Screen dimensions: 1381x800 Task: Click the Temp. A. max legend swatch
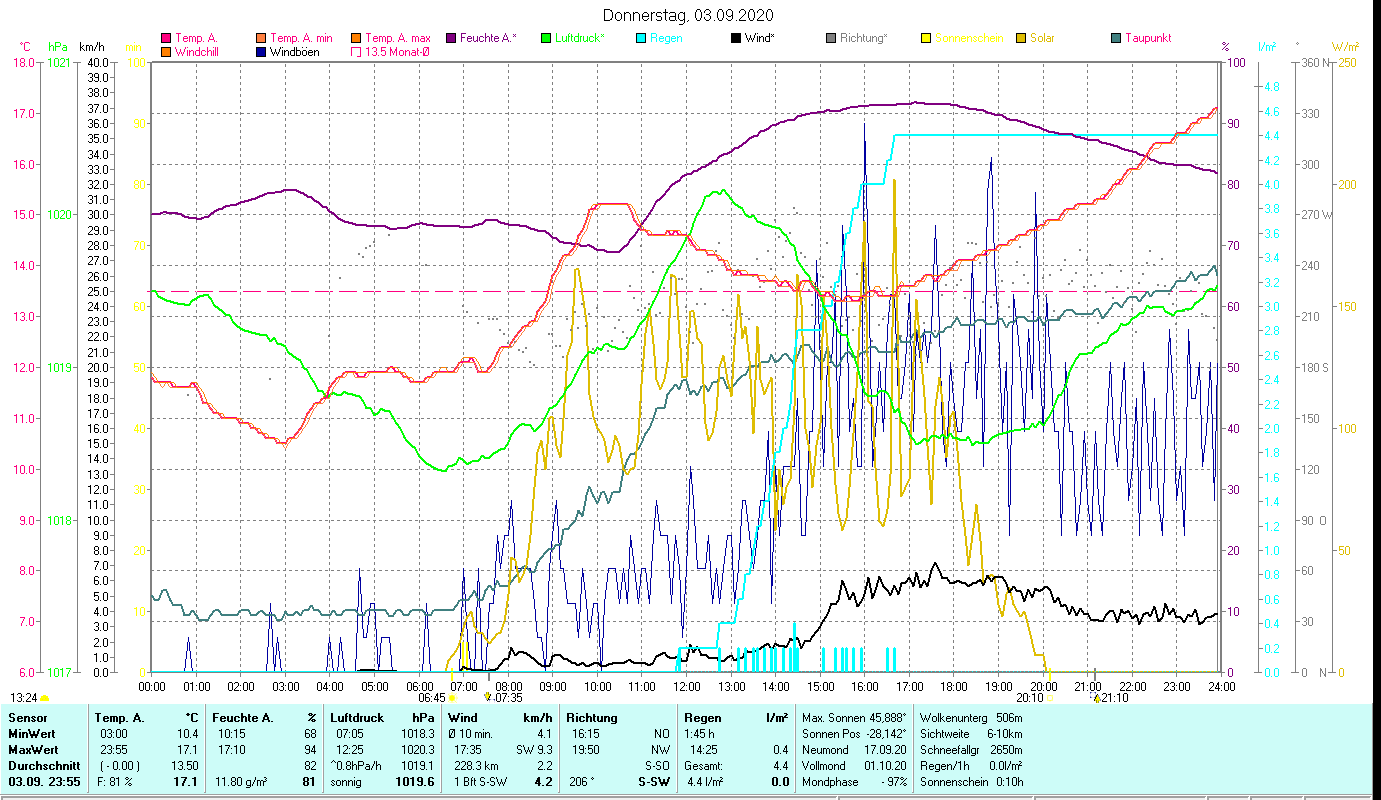click(x=355, y=38)
